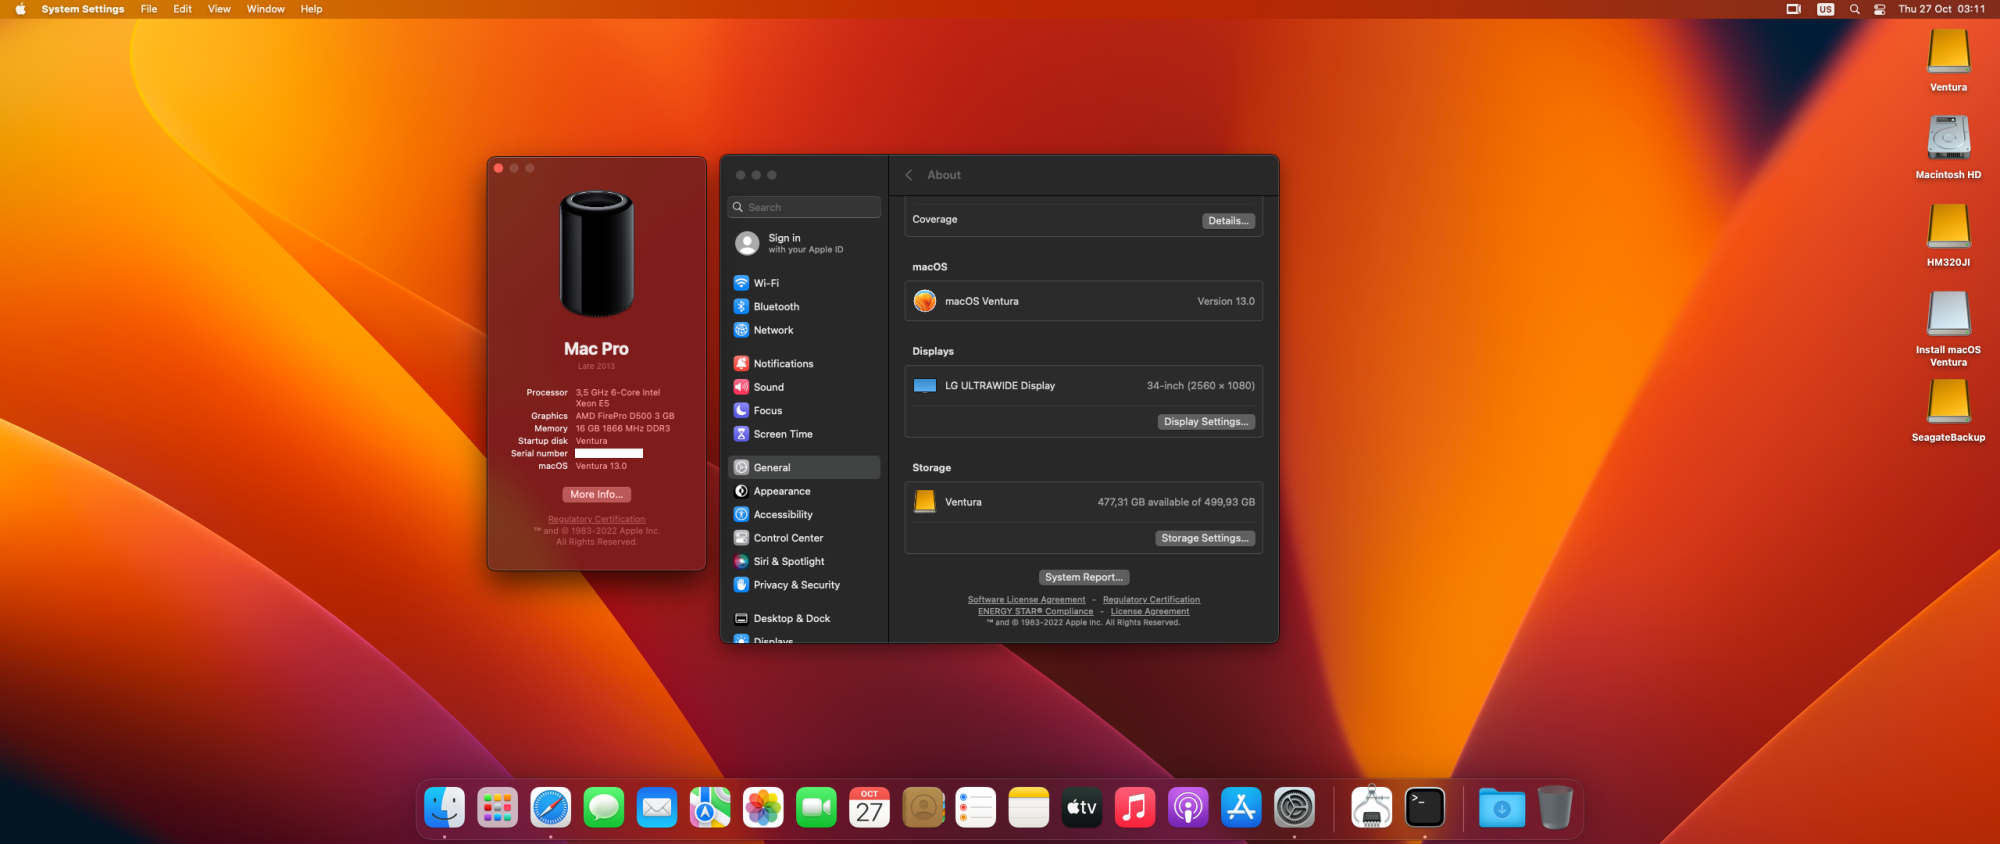Viewport: 2000px width, 844px height.
Task: Open Apple menu
Action: pyautogui.click(x=20, y=9)
